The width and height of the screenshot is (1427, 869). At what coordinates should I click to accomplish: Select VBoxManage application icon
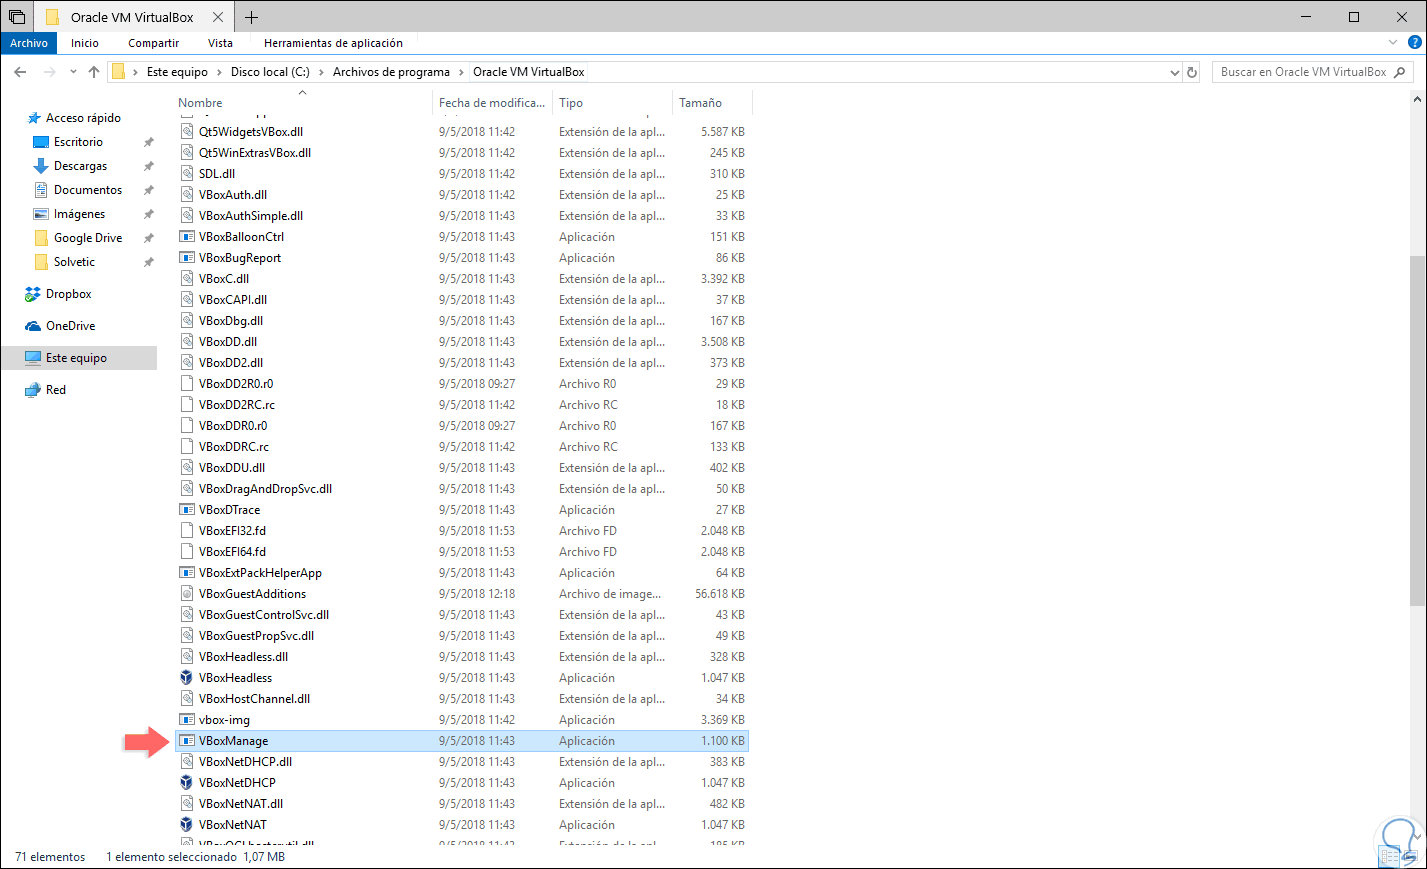186,741
